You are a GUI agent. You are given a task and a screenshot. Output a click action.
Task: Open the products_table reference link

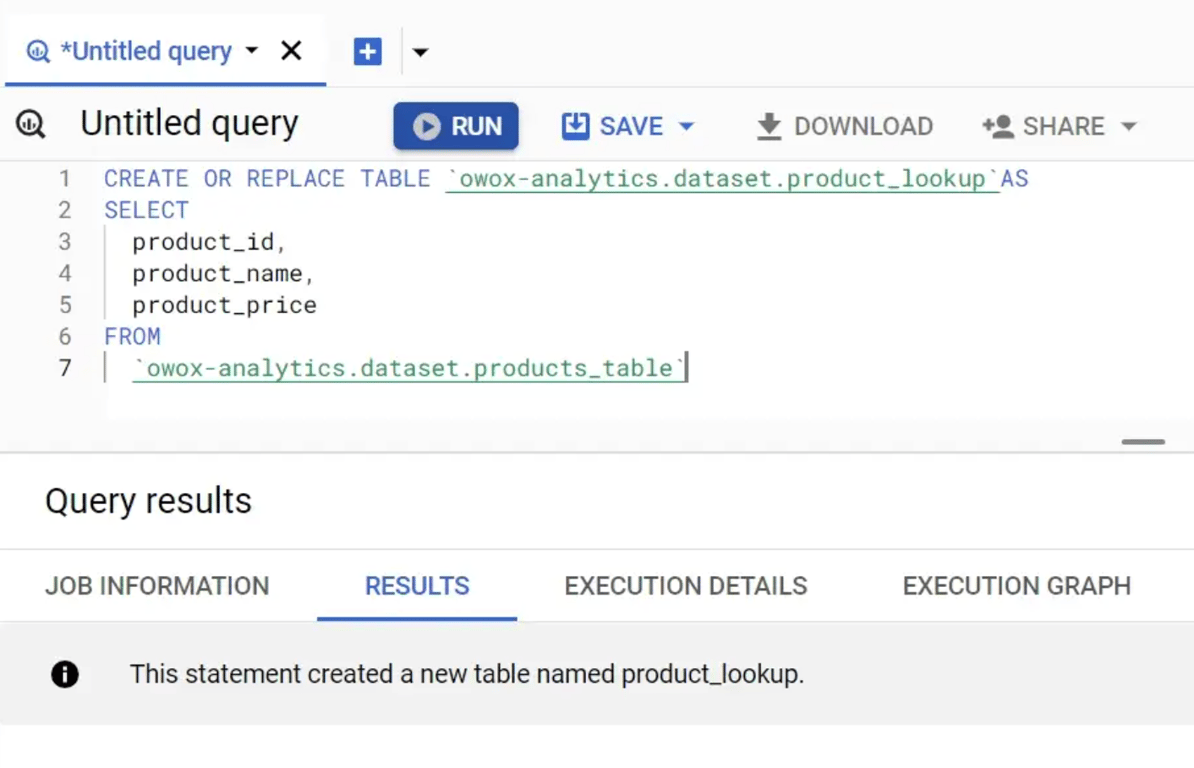coord(409,368)
